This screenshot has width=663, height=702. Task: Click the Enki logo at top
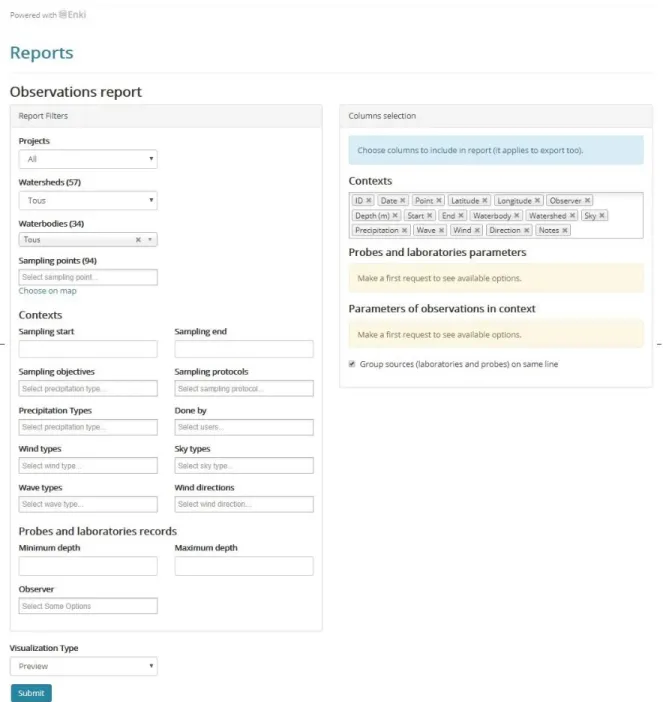(x=73, y=14)
